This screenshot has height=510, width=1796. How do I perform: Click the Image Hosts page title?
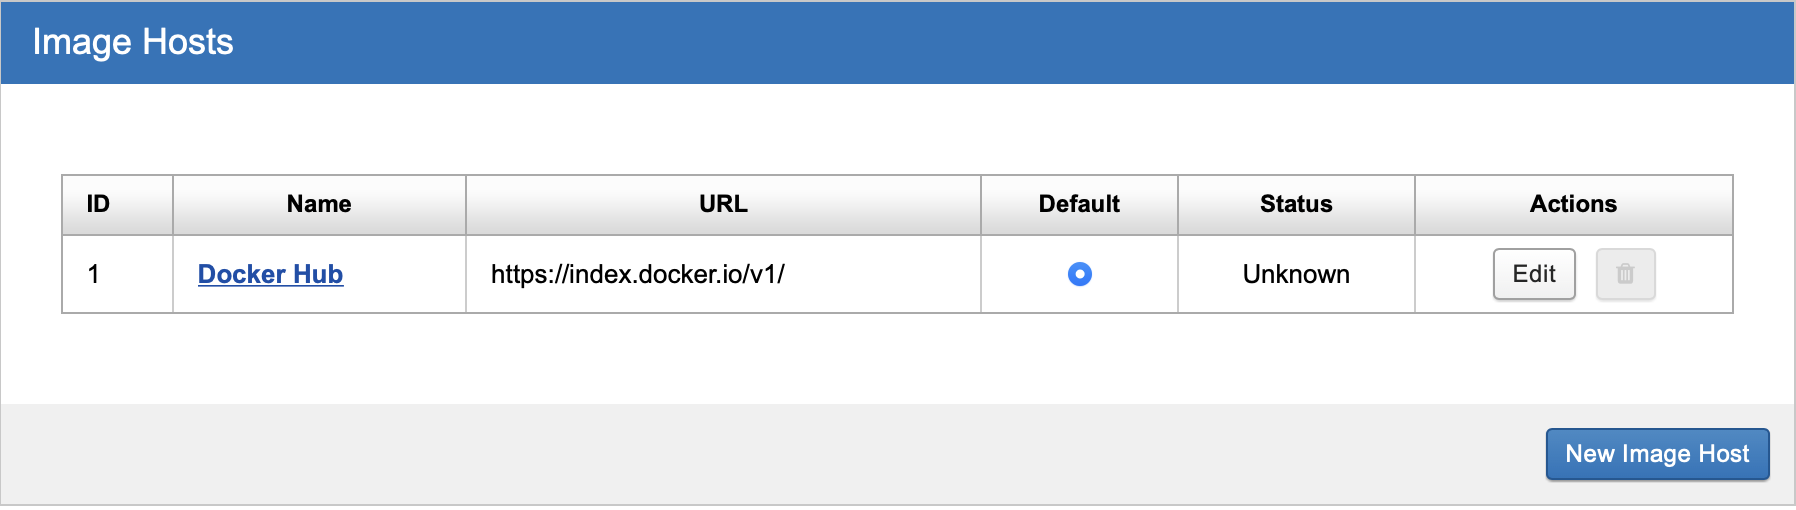pyautogui.click(x=133, y=42)
